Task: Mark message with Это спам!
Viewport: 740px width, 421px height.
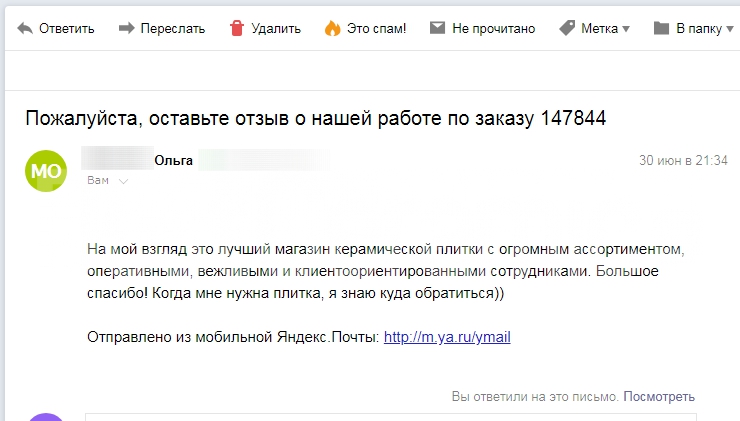Action: (377, 28)
